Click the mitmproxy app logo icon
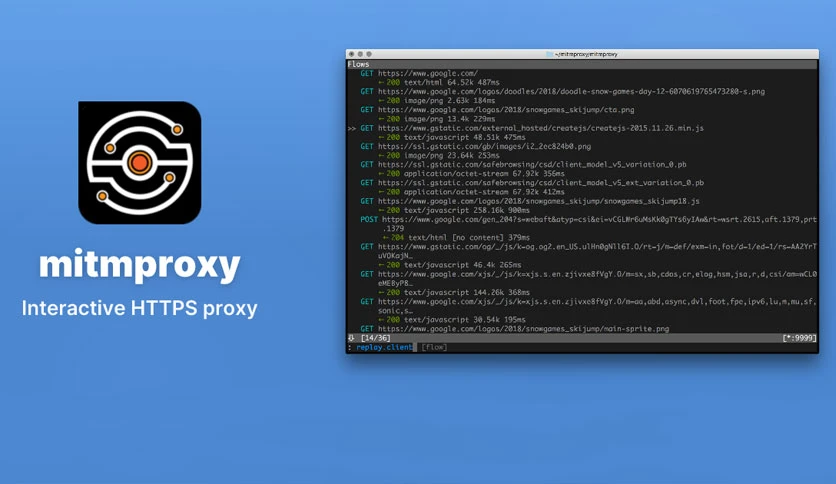Screen dimensions: 836x484 point(140,163)
